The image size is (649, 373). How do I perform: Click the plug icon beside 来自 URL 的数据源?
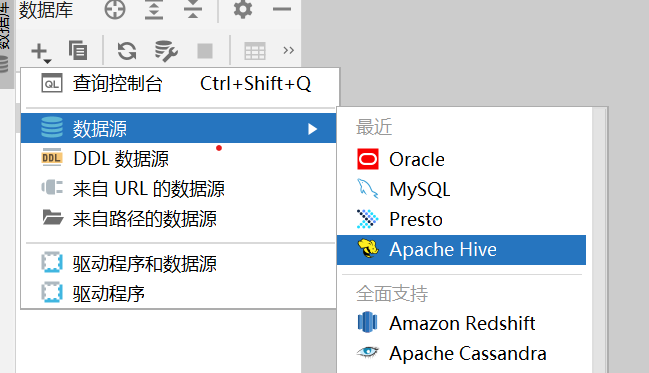52,188
